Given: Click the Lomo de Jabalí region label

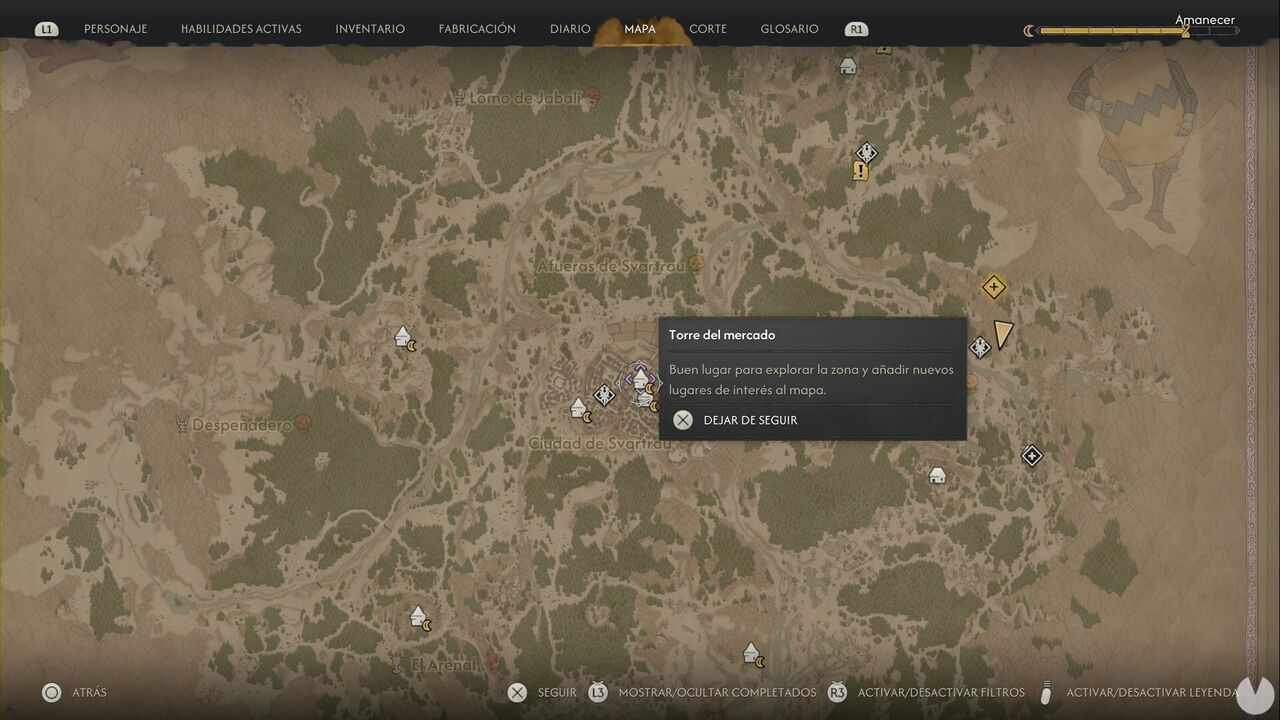Looking at the screenshot, I should click(x=525, y=98).
